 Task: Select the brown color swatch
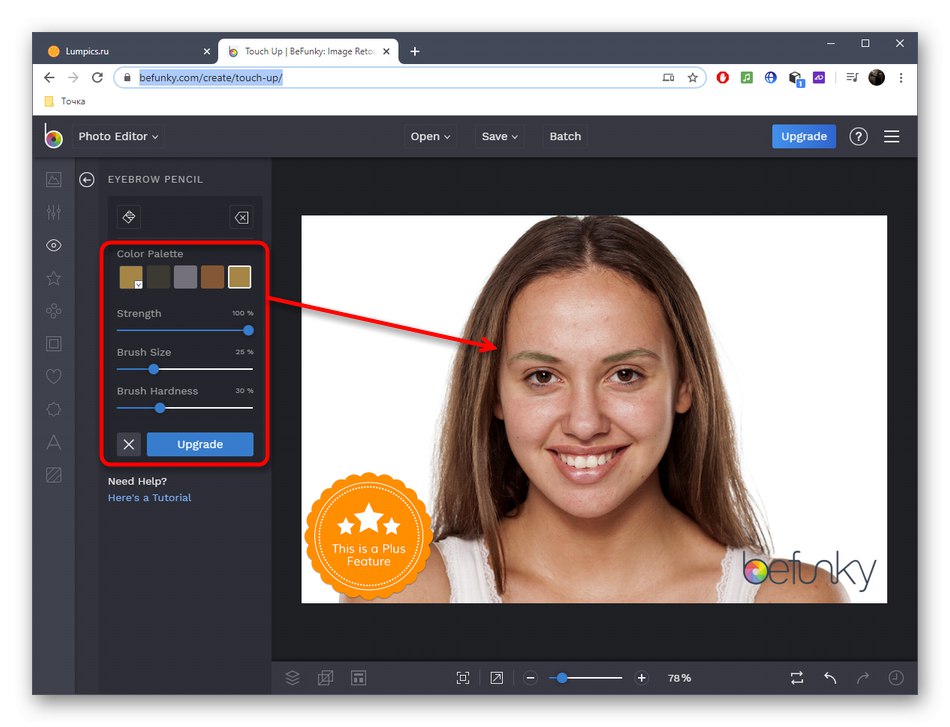coord(212,277)
